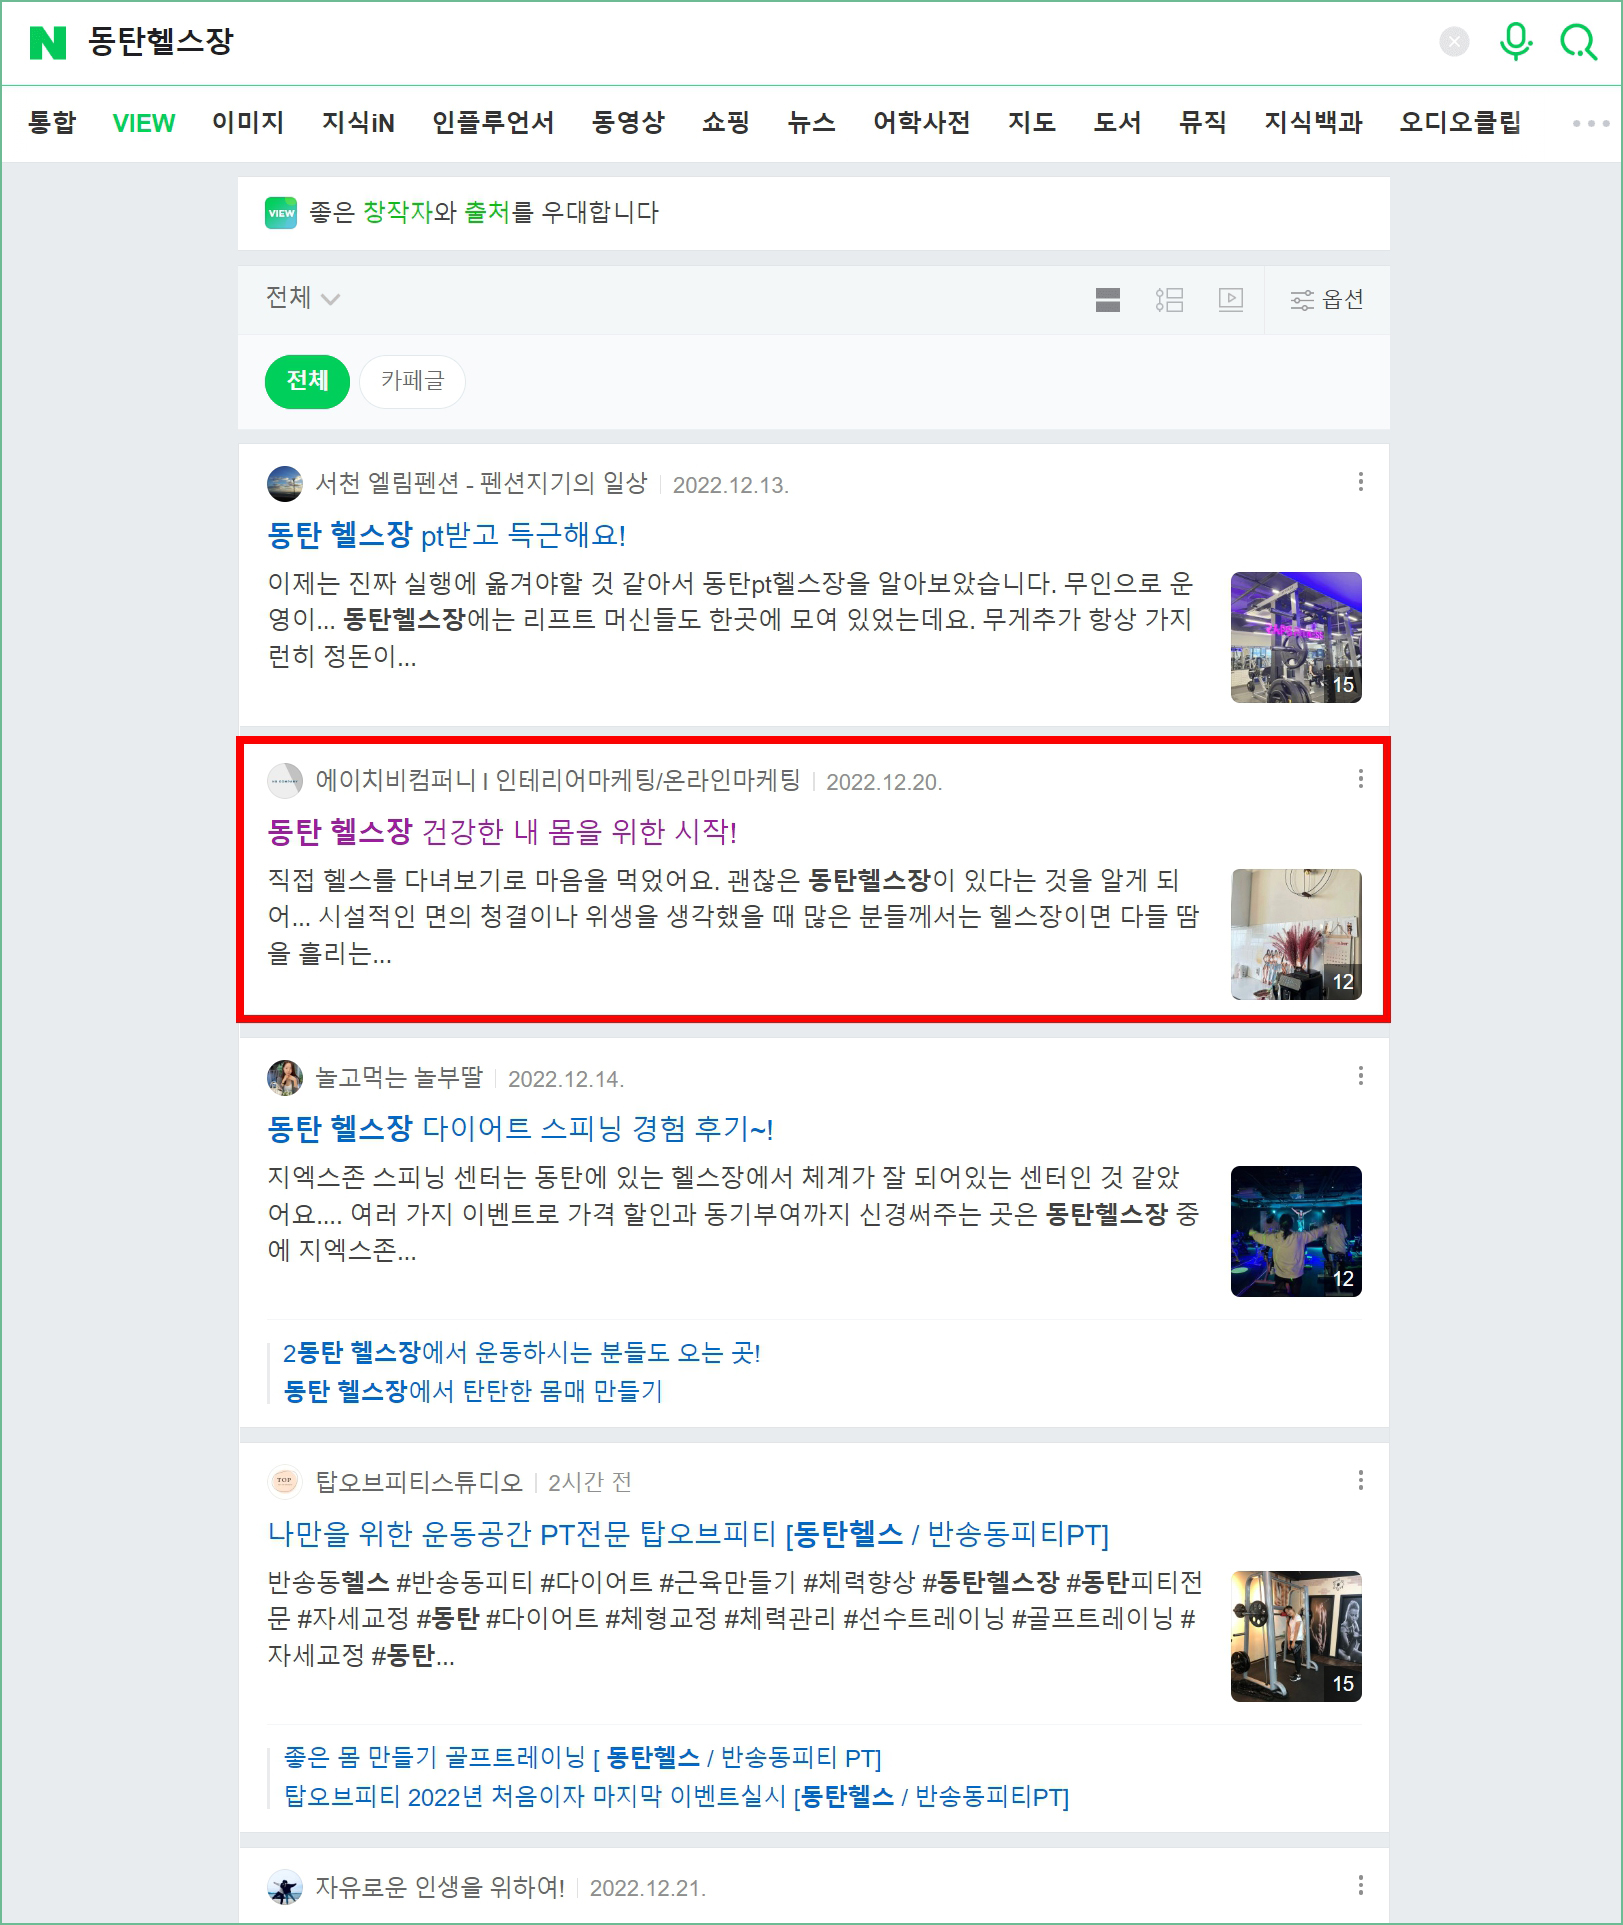Open the 도서 tab
This screenshot has width=1623, height=1925.
(1117, 122)
